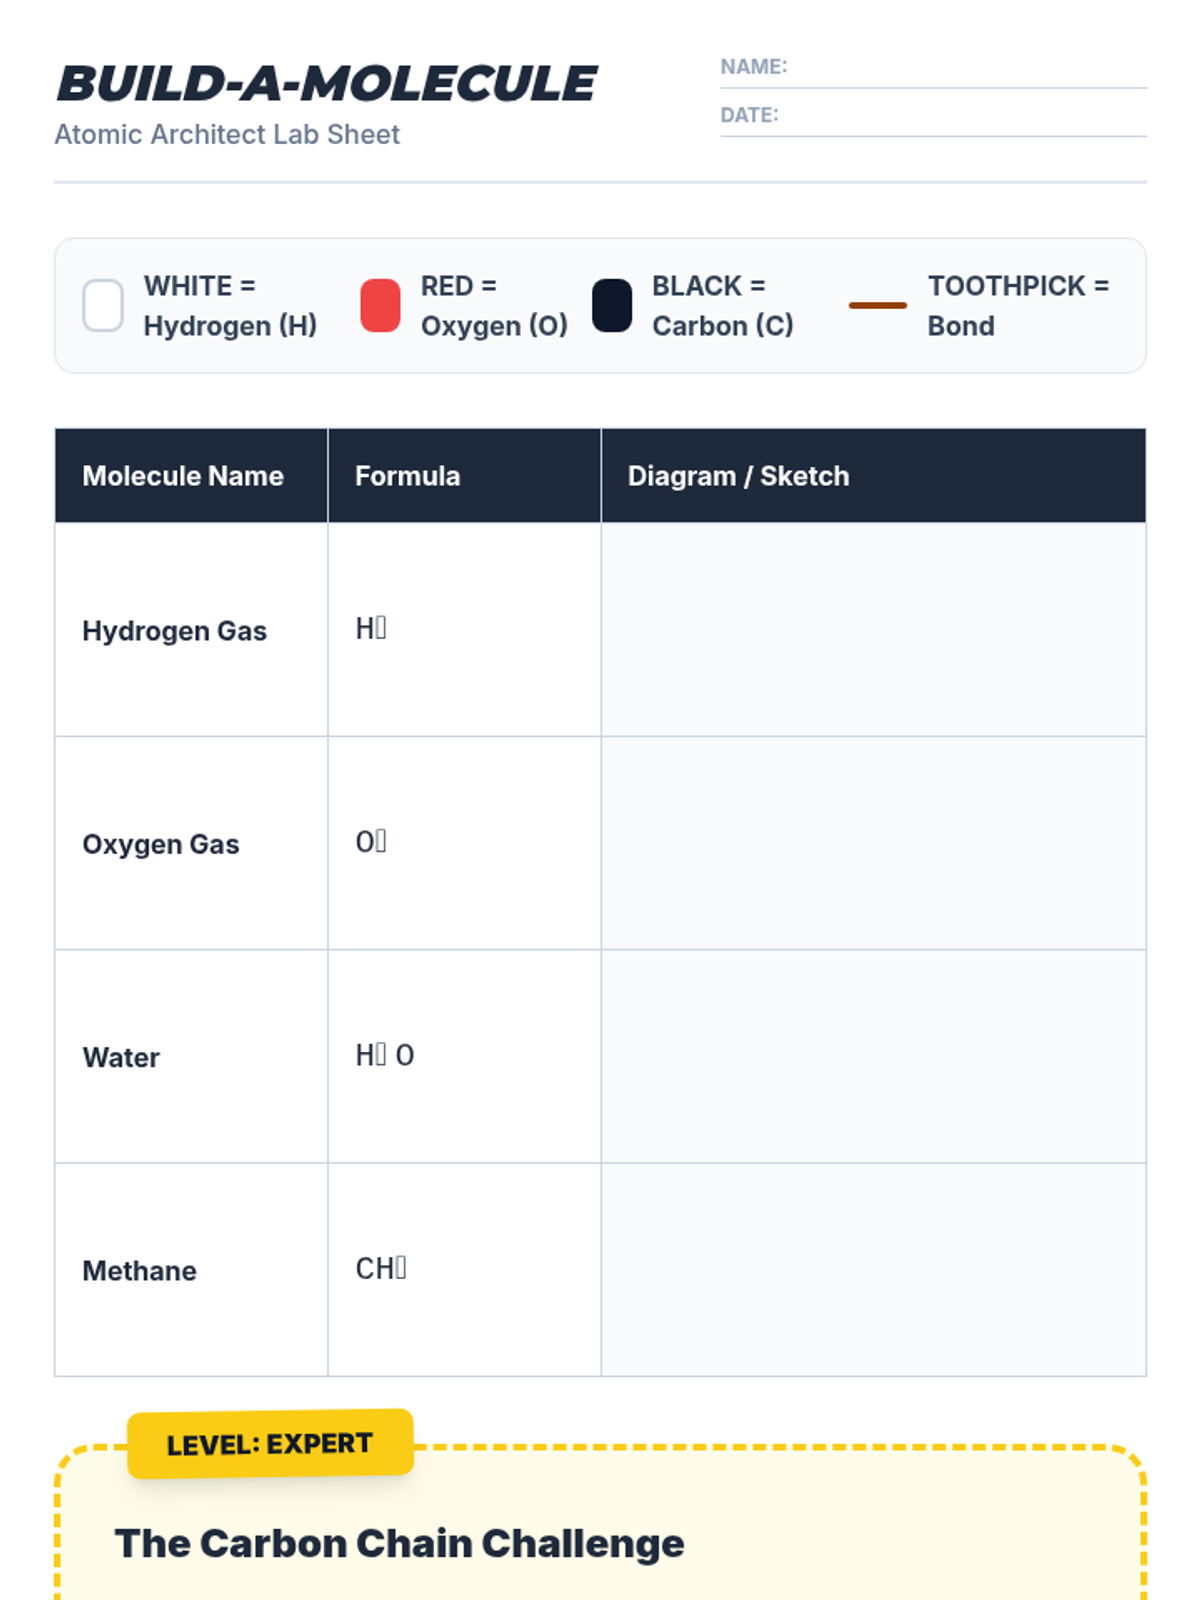
Task: Click the BUILD-A-MOLECULE title
Action: (327, 84)
